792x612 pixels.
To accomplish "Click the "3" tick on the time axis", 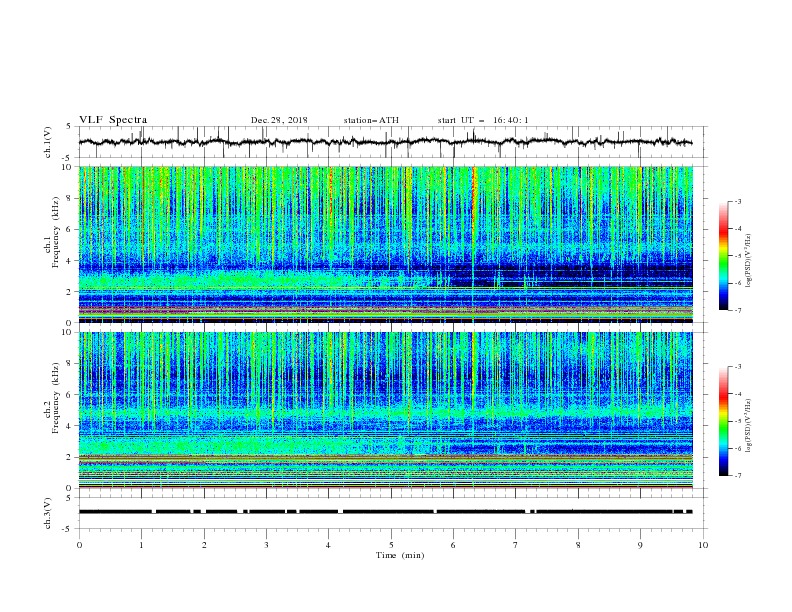I will click(266, 545).
